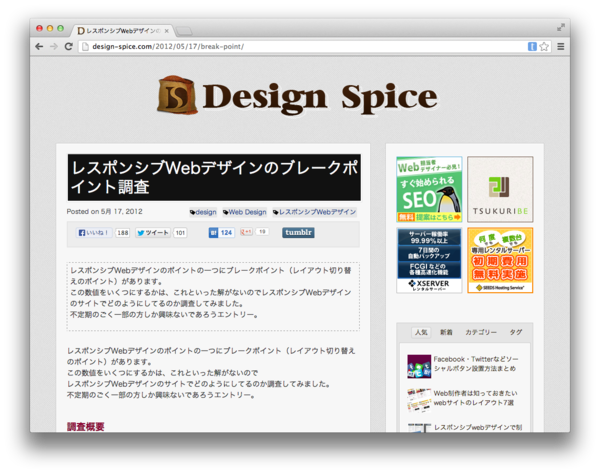Click the Facebook いいね! button
The height and width of the screenshot is (474, 600).
point(94,233)
